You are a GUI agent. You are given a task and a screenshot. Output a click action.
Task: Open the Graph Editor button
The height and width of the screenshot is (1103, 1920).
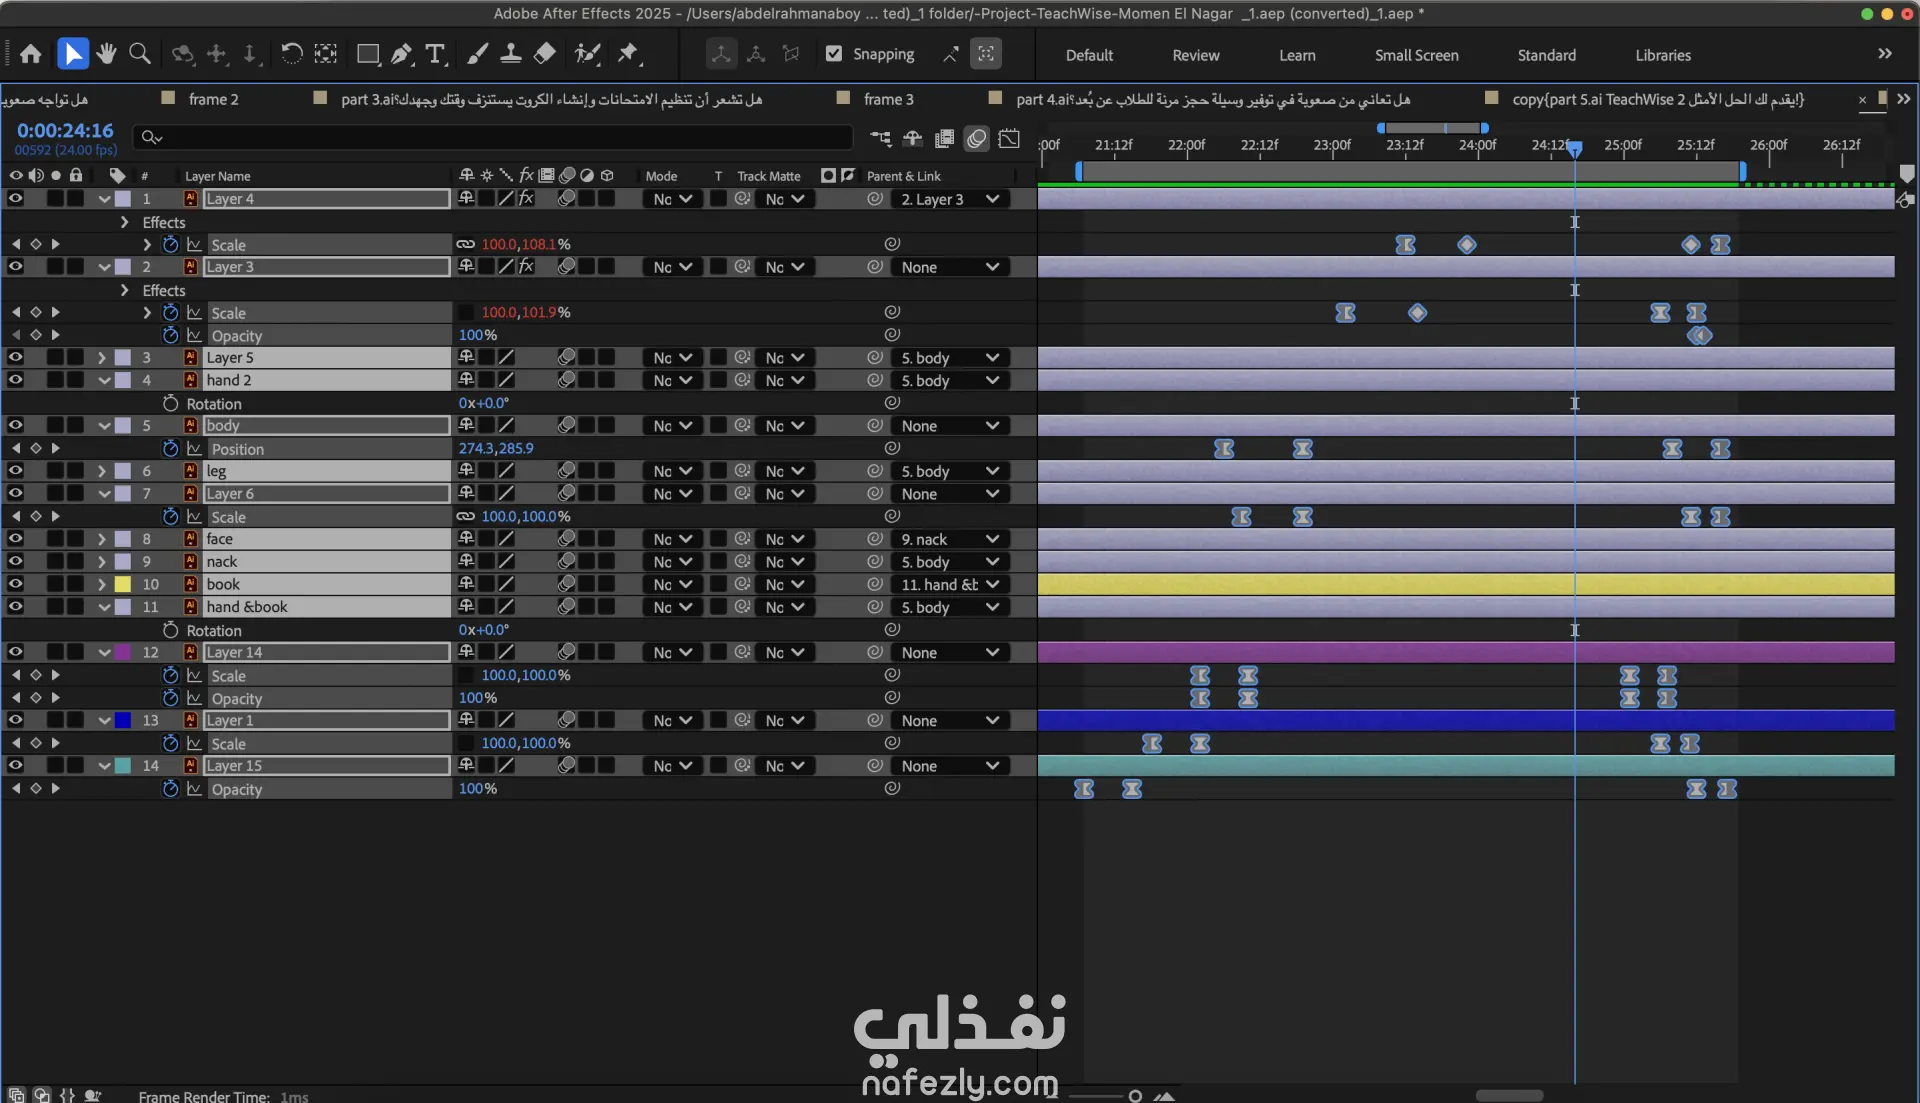tap(1009, 138)
